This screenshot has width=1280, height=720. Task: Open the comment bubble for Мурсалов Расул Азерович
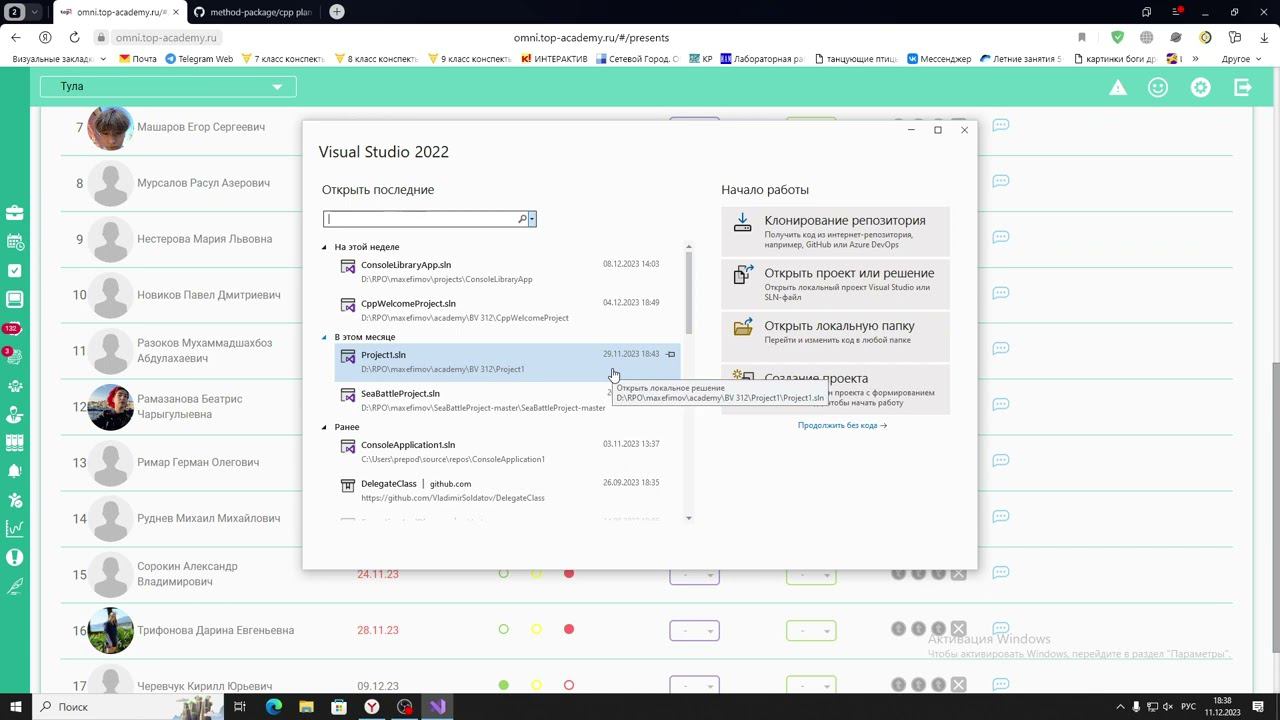click(1000, 181)
